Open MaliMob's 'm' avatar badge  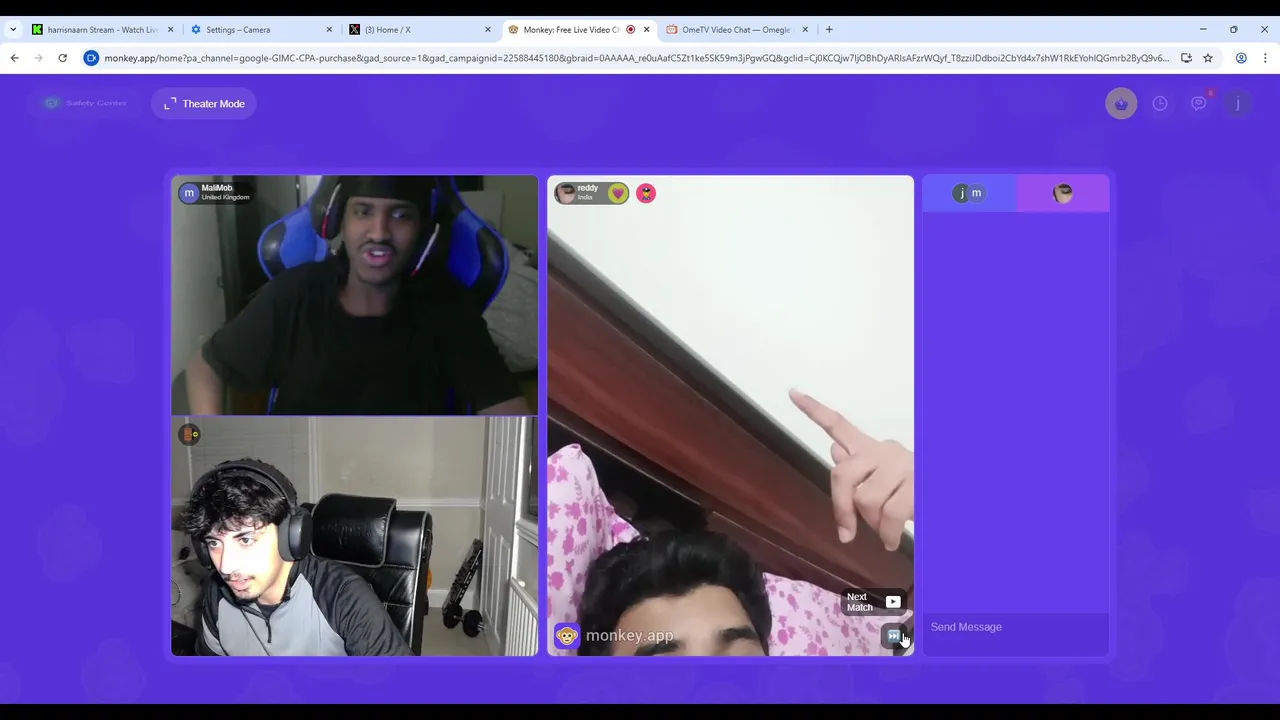click(189, 192)
